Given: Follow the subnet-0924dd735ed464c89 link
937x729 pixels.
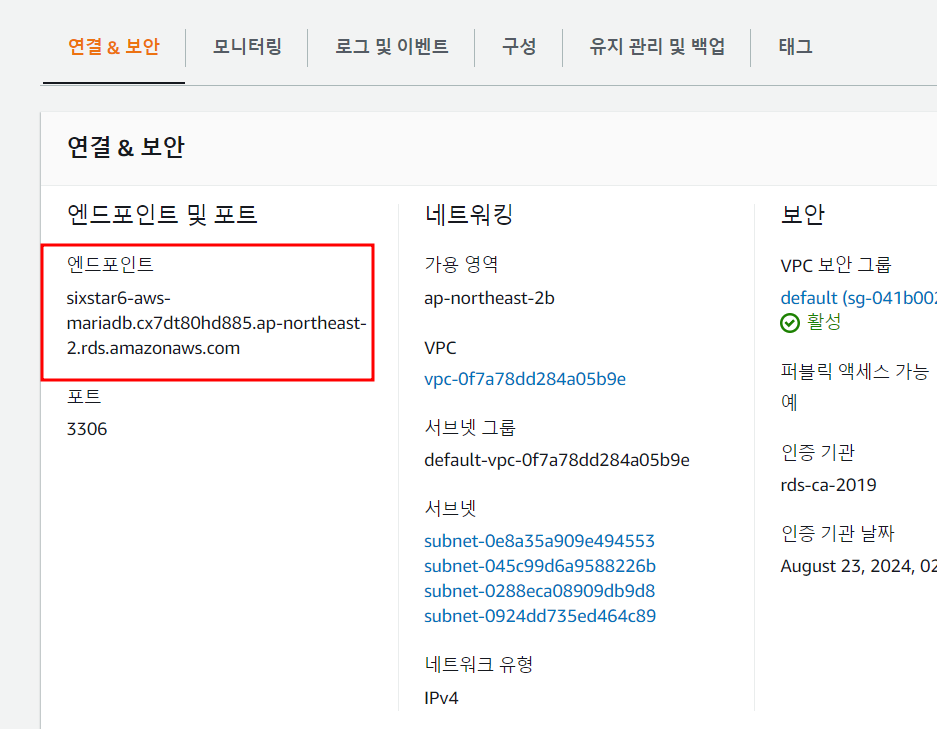Looking at the screenshot, I should (540, 616).
